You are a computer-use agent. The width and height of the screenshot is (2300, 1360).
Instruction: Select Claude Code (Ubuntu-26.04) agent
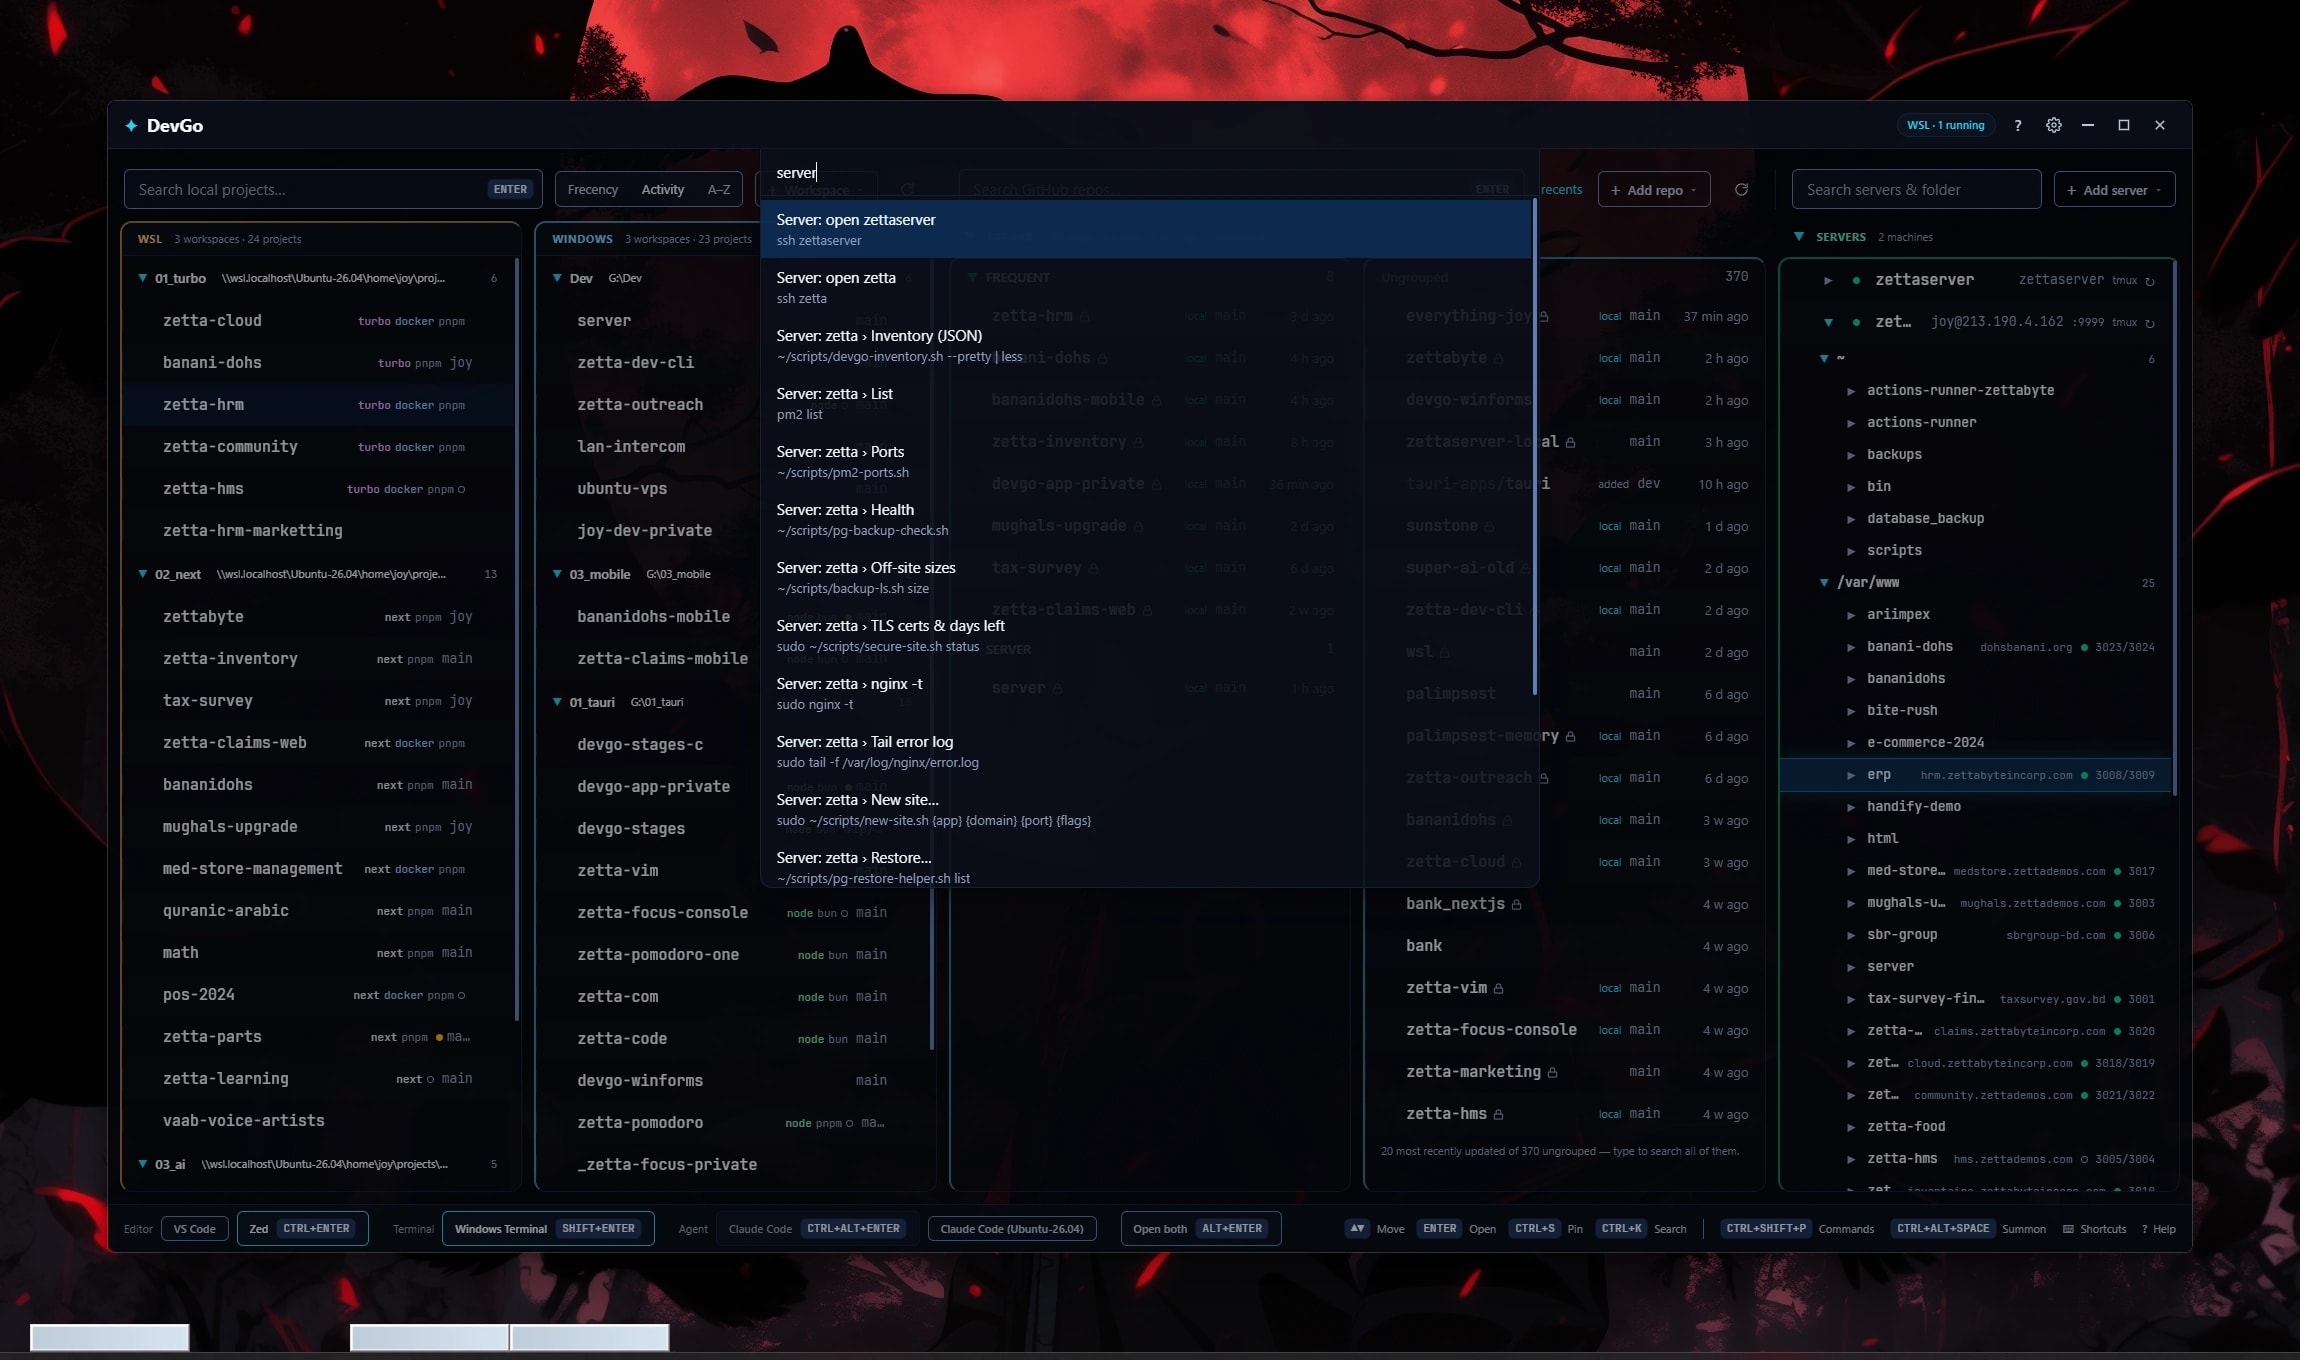click(x=1012, y=1229)
